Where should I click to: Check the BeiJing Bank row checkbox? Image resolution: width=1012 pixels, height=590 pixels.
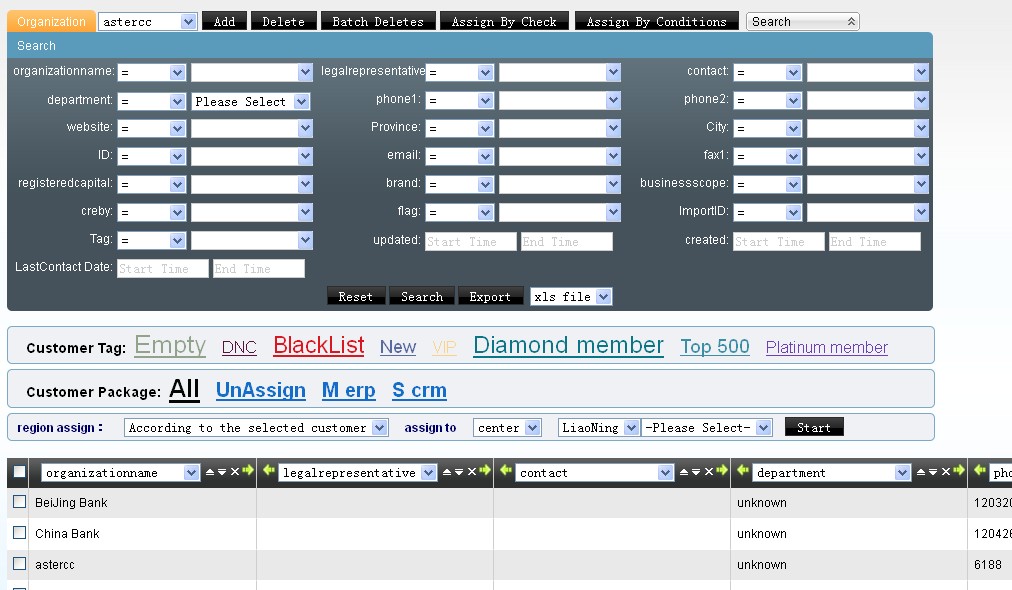point(19,502)
